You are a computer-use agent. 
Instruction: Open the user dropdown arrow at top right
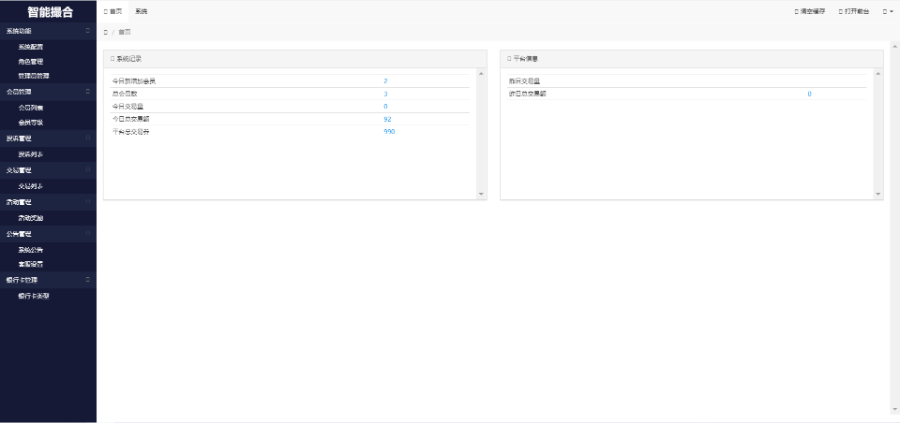(891, 11)
